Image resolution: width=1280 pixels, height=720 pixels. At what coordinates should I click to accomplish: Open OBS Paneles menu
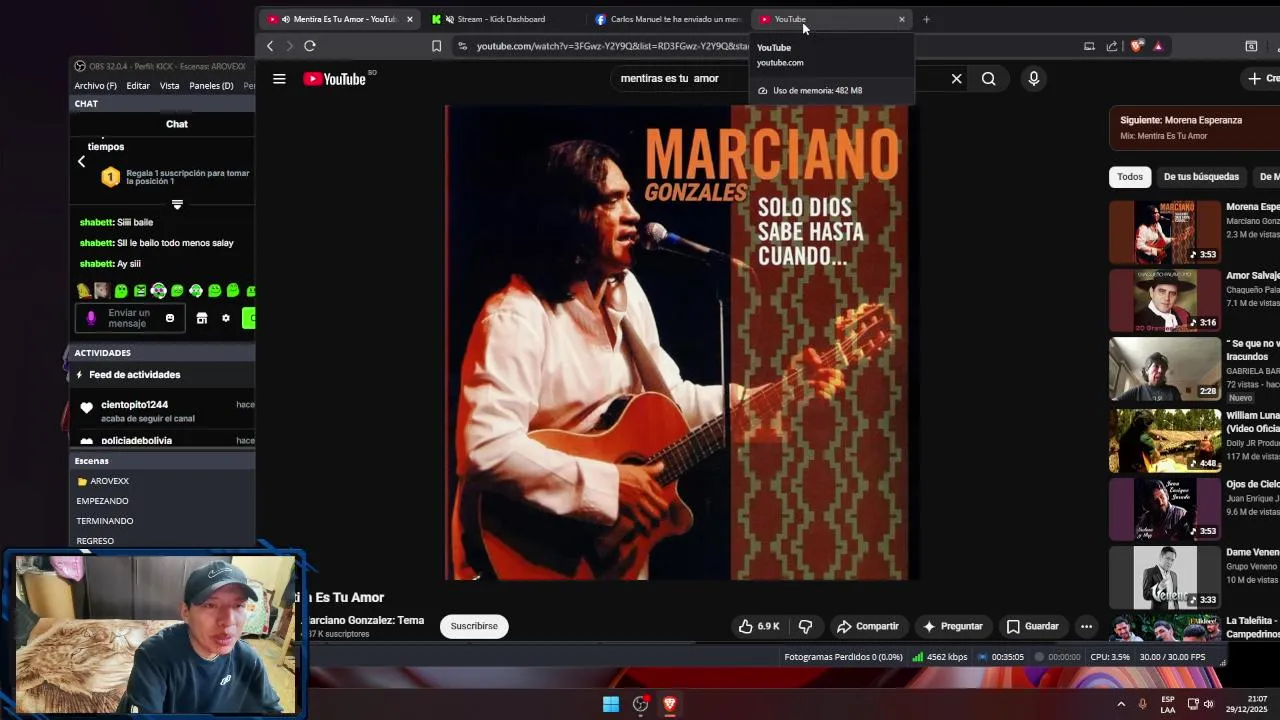tap(211, 86)
